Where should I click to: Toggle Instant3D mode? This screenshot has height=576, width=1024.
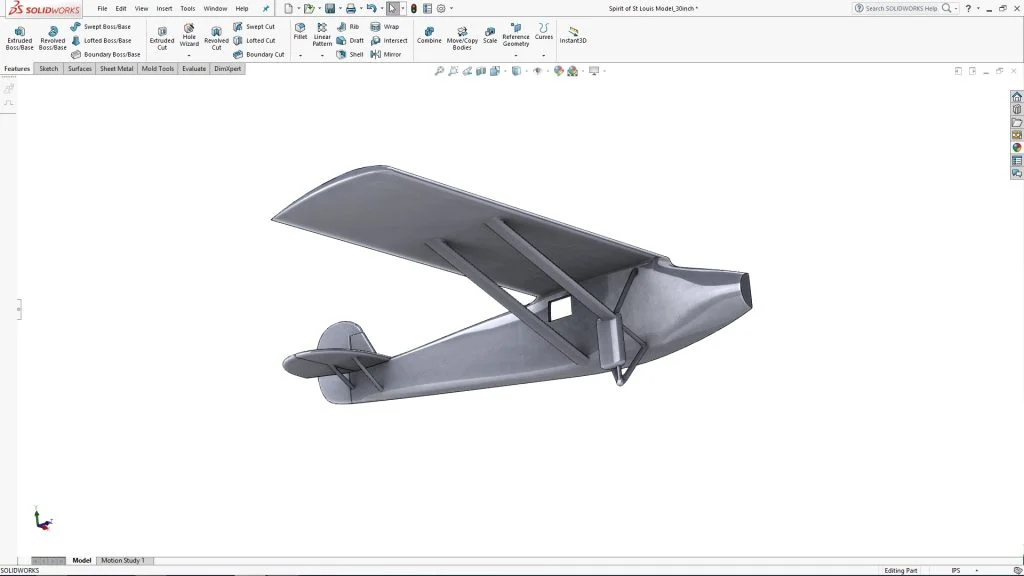573,35
